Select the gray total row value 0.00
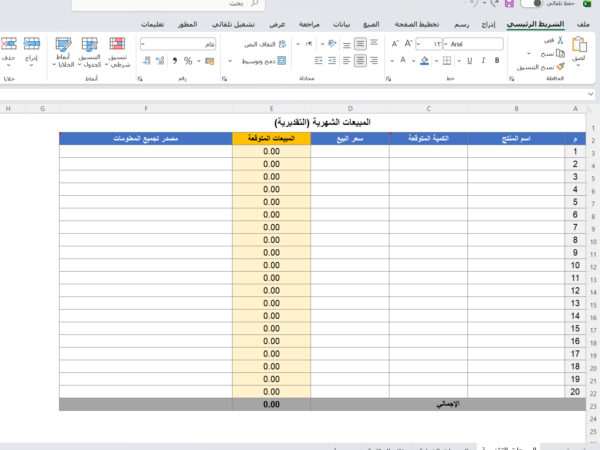 271,404
